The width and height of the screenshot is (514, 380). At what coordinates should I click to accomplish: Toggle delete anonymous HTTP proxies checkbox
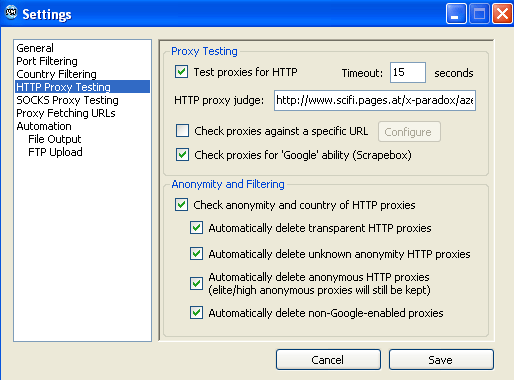click(x=196, y=284)
